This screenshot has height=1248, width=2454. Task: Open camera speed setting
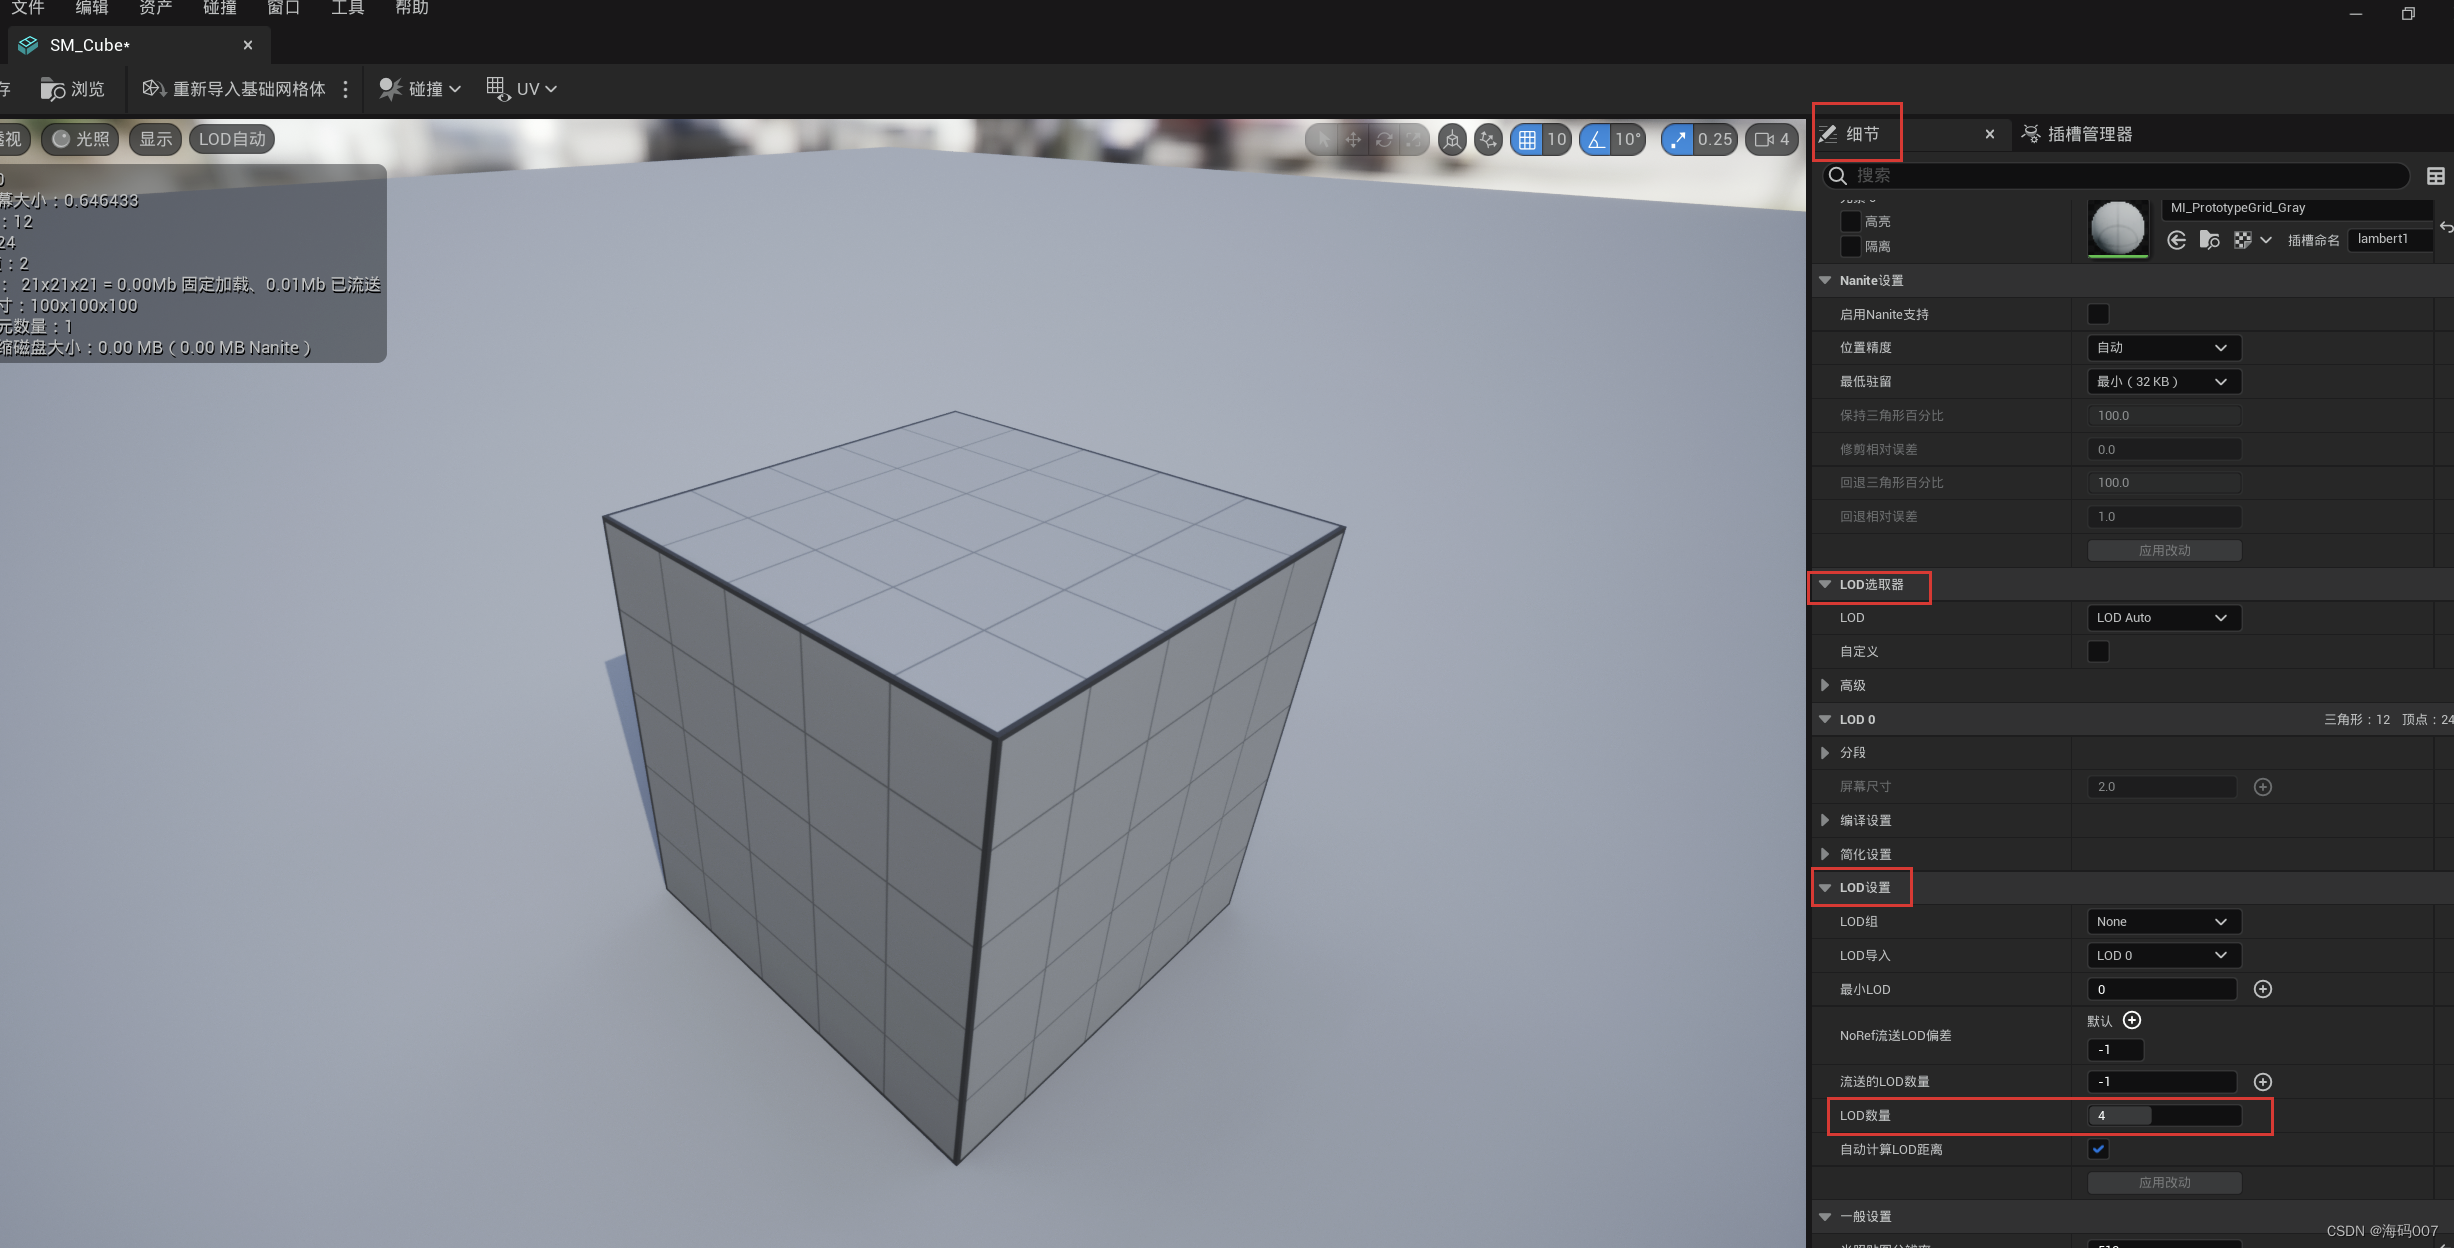(x=1772, y=140)
